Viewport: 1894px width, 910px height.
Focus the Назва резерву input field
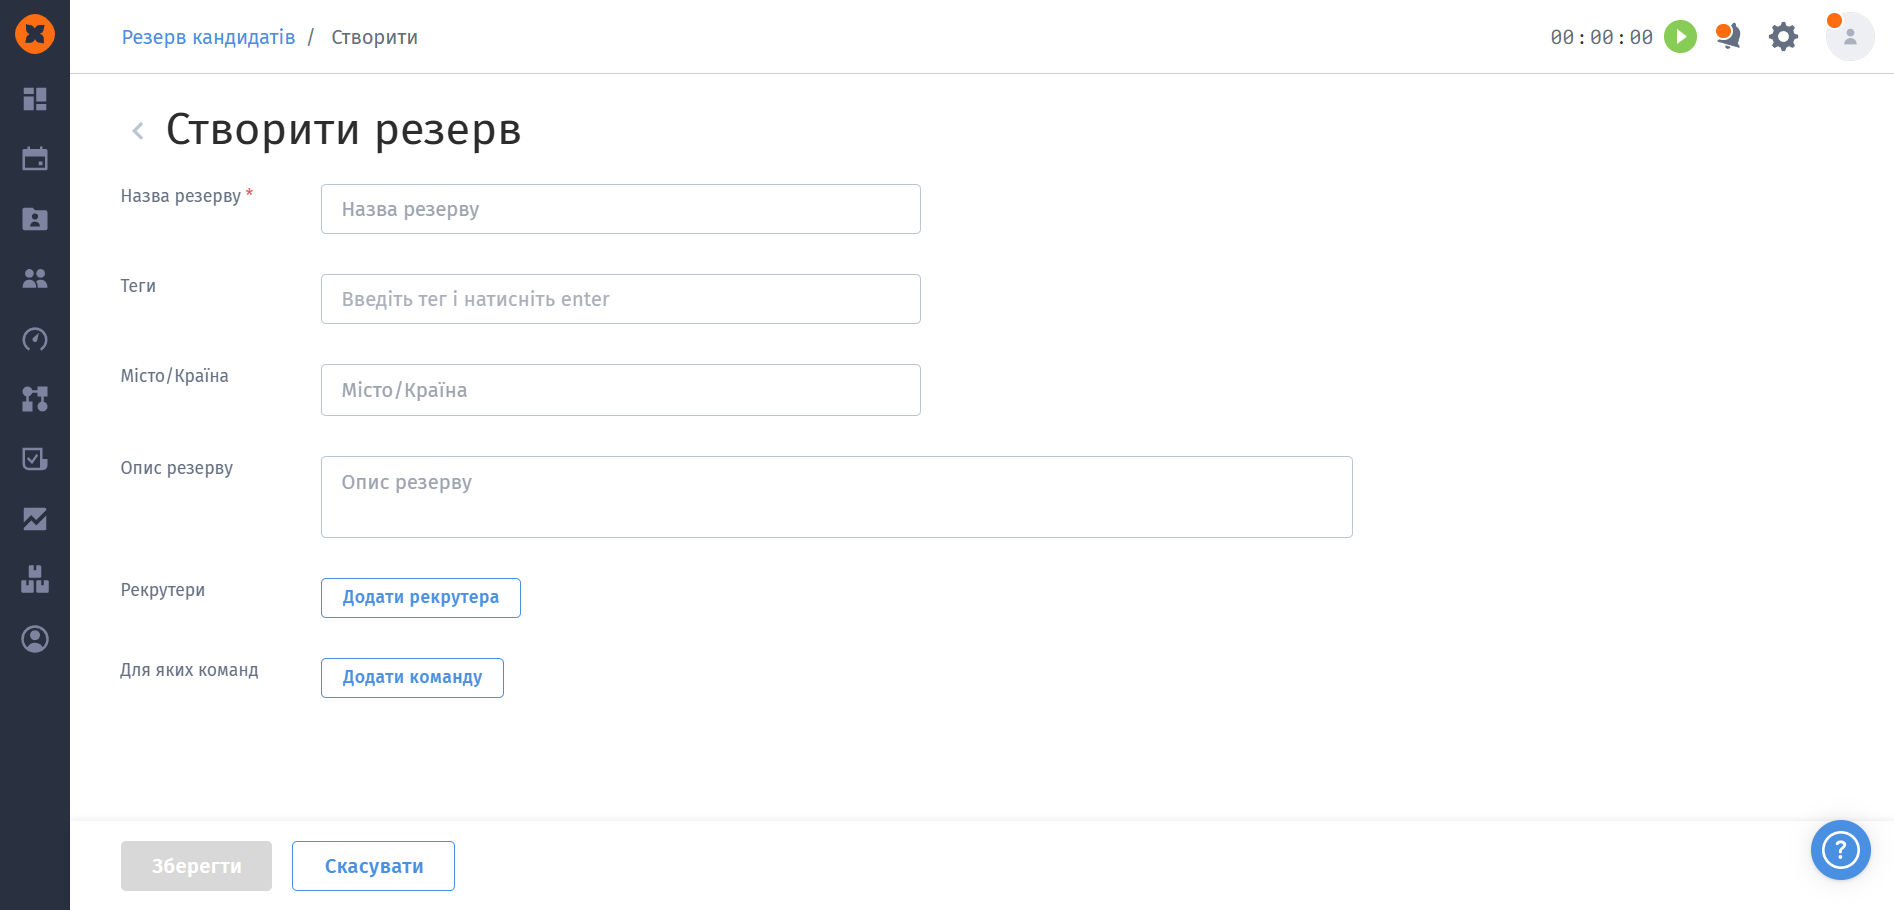(x=621, y=209)
